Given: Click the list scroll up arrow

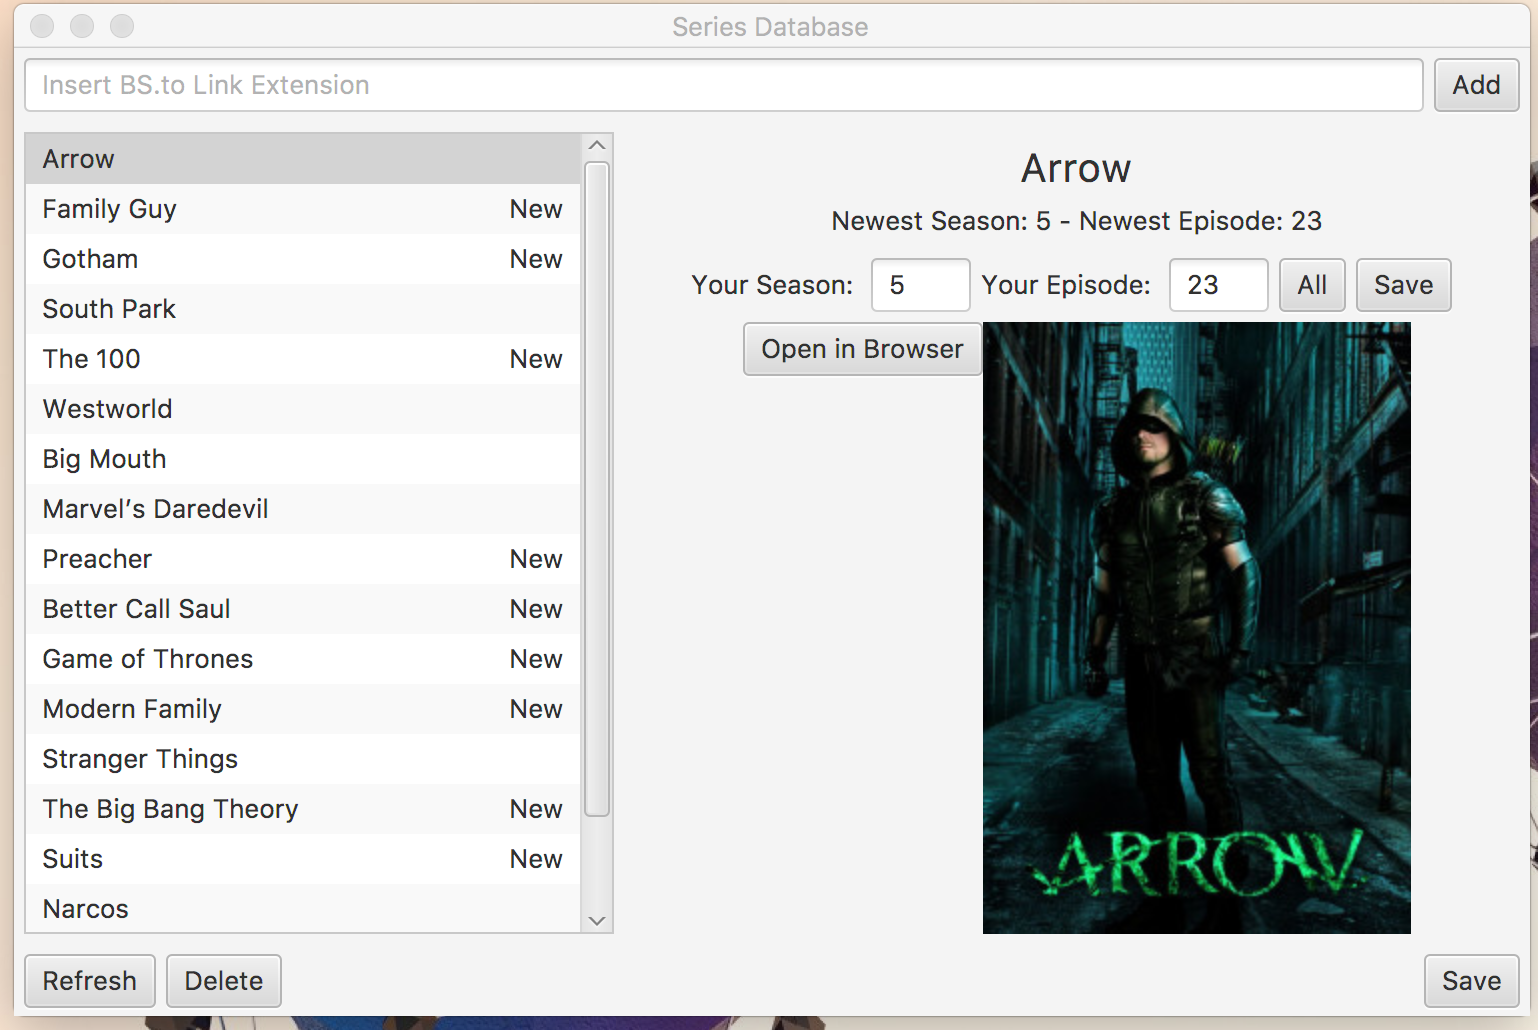Looking at the screenshot, I should [x=597, y=146].
